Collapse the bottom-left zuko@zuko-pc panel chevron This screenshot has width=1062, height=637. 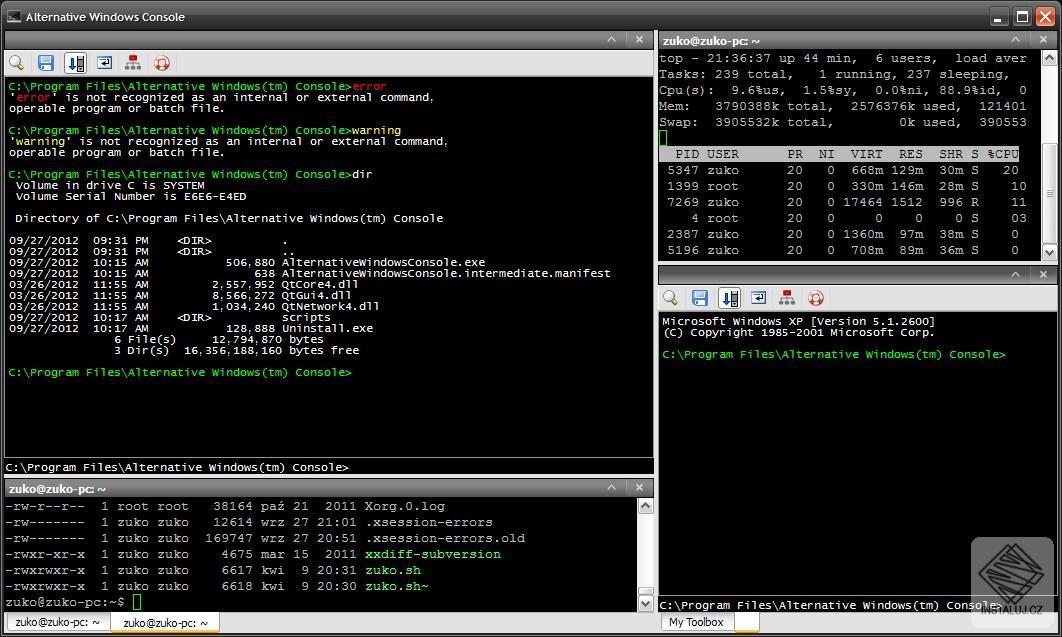[612, 488]
